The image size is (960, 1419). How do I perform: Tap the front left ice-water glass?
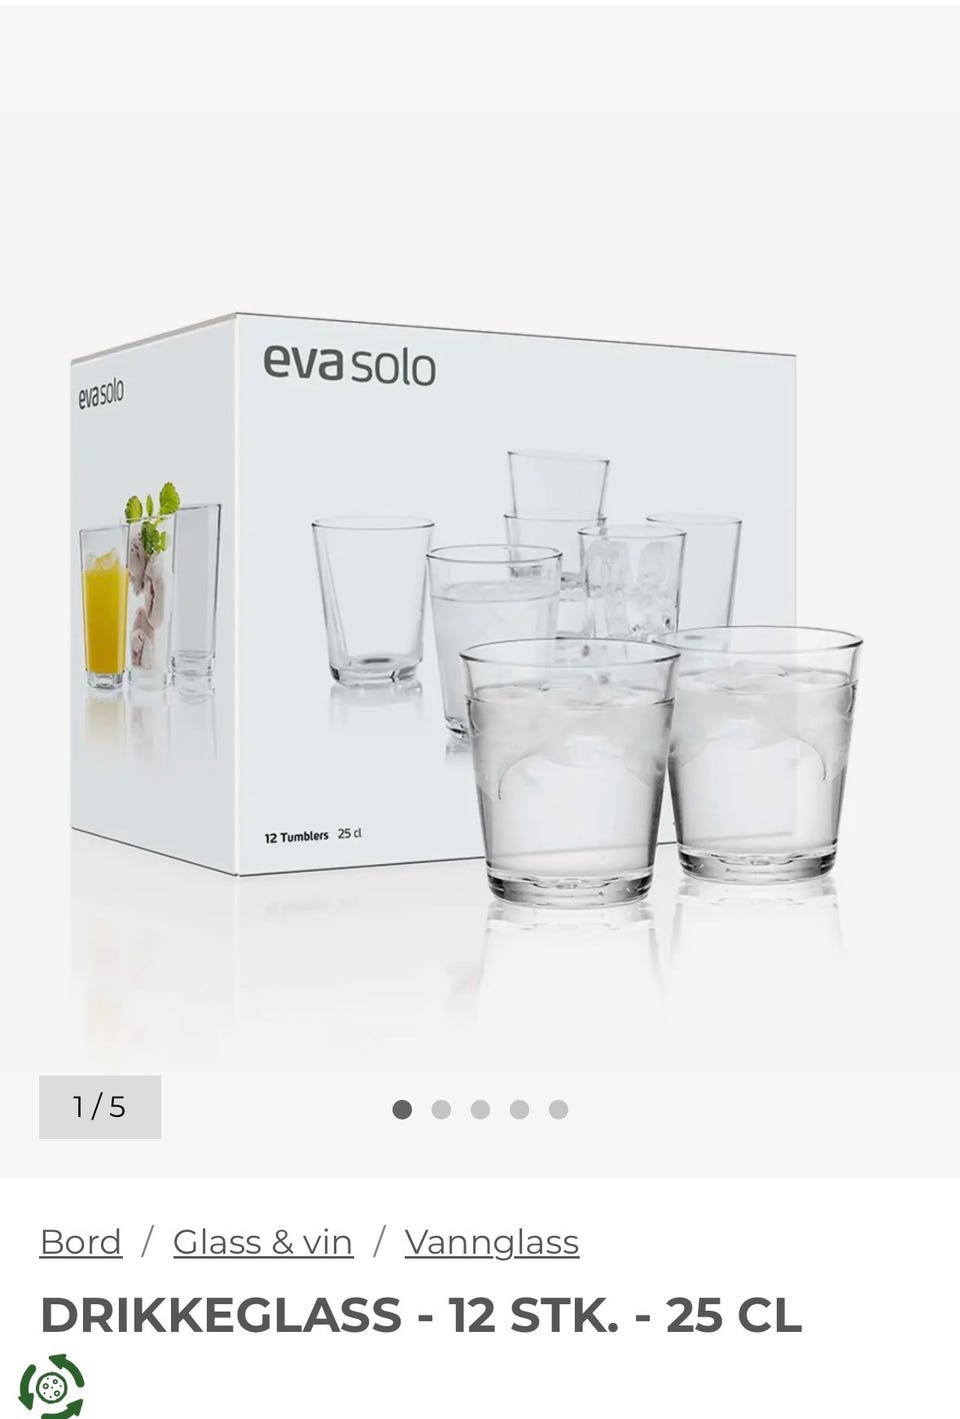(567, 771)
